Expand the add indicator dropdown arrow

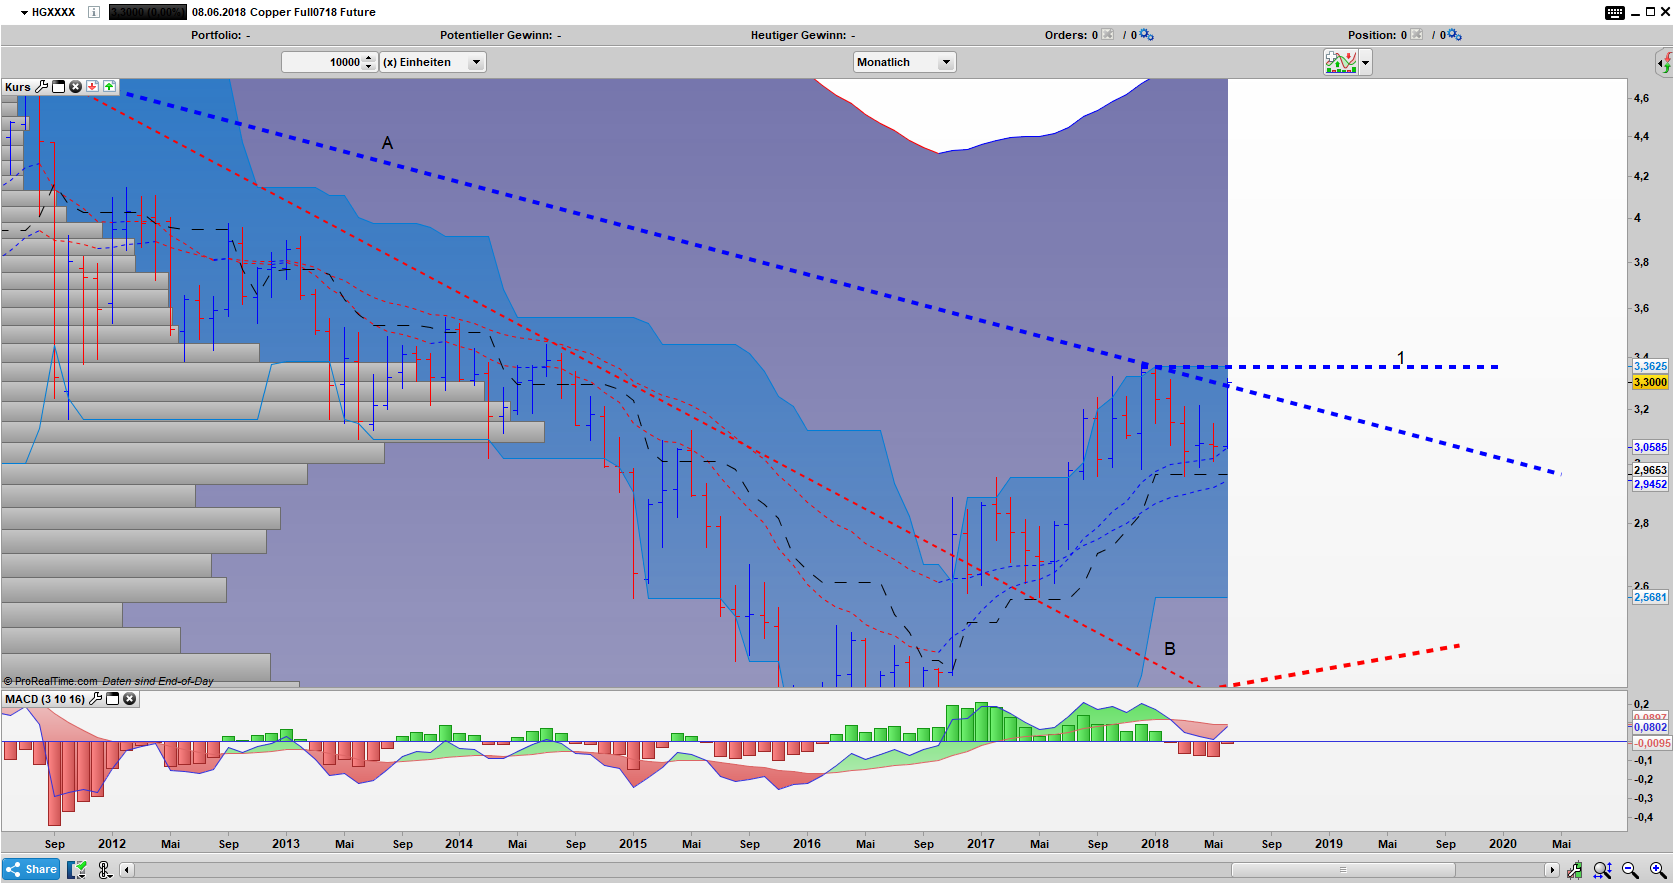click(1365, 62)
